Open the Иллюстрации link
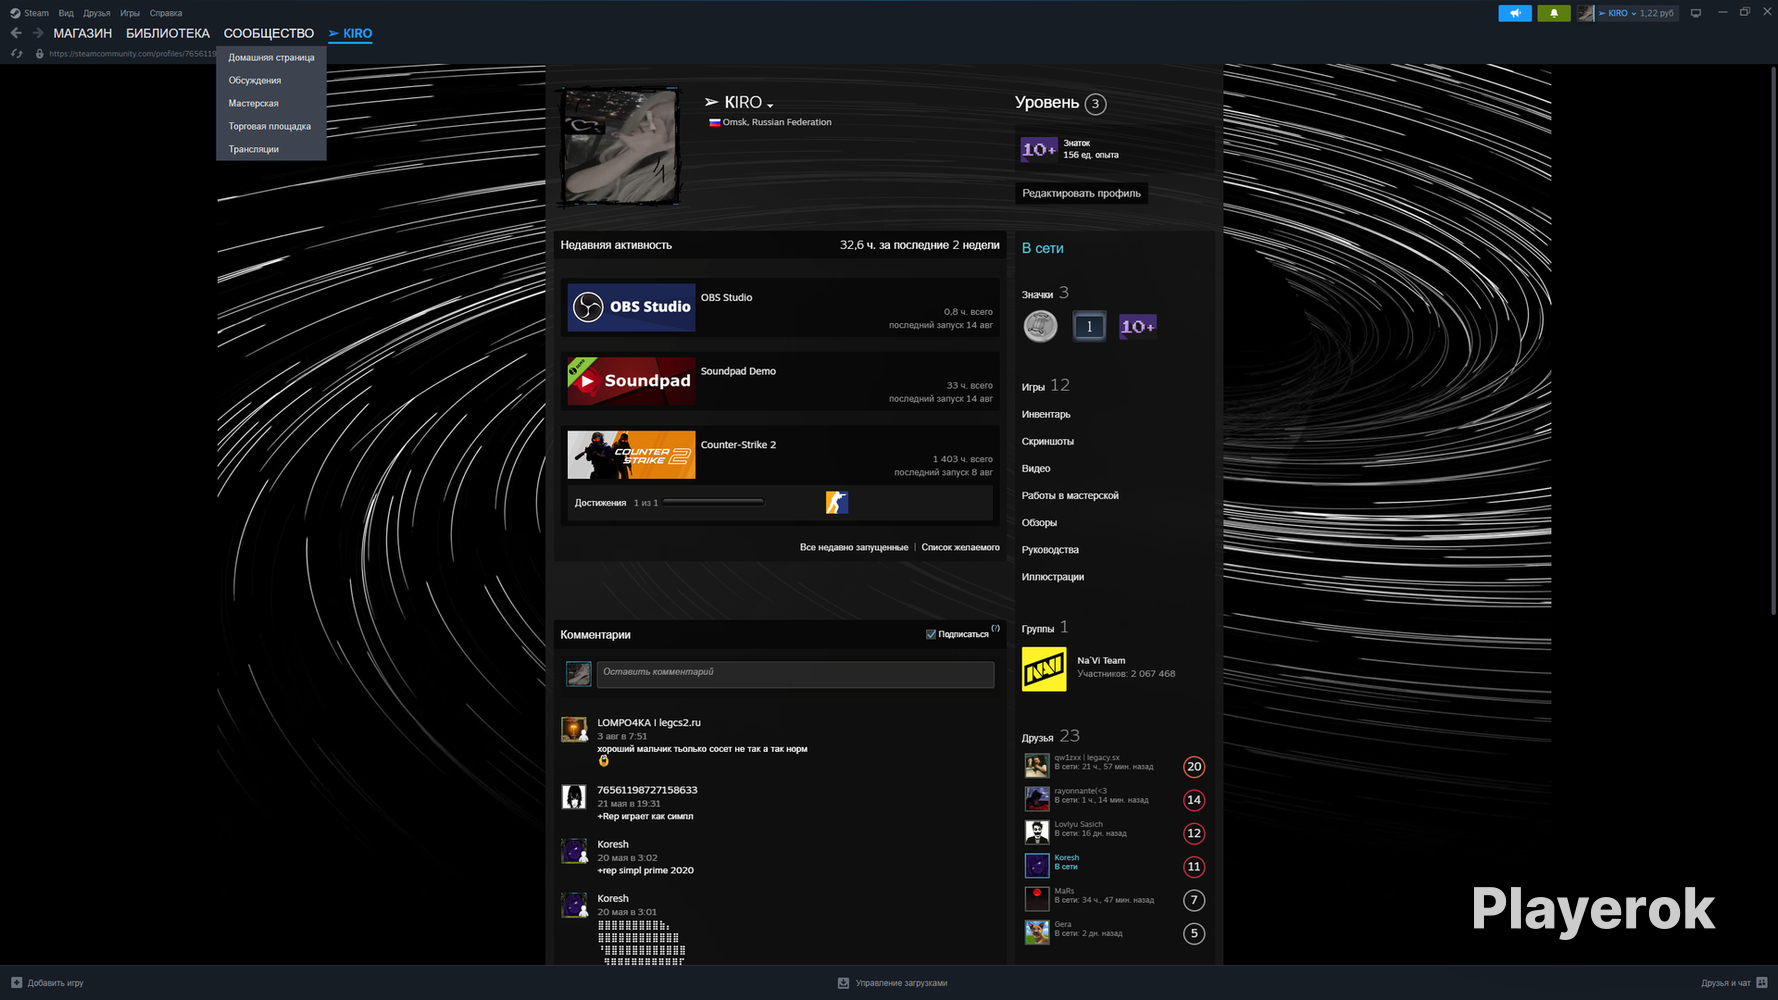The image size is (1778, 1000). (x=1053, y=576)
